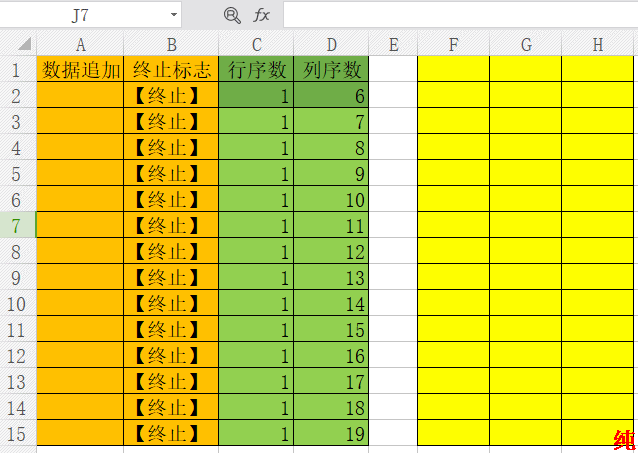The height and width of the screenshot is (453, 638).
Task: Select column A header
Action: [x=80, y=44]
